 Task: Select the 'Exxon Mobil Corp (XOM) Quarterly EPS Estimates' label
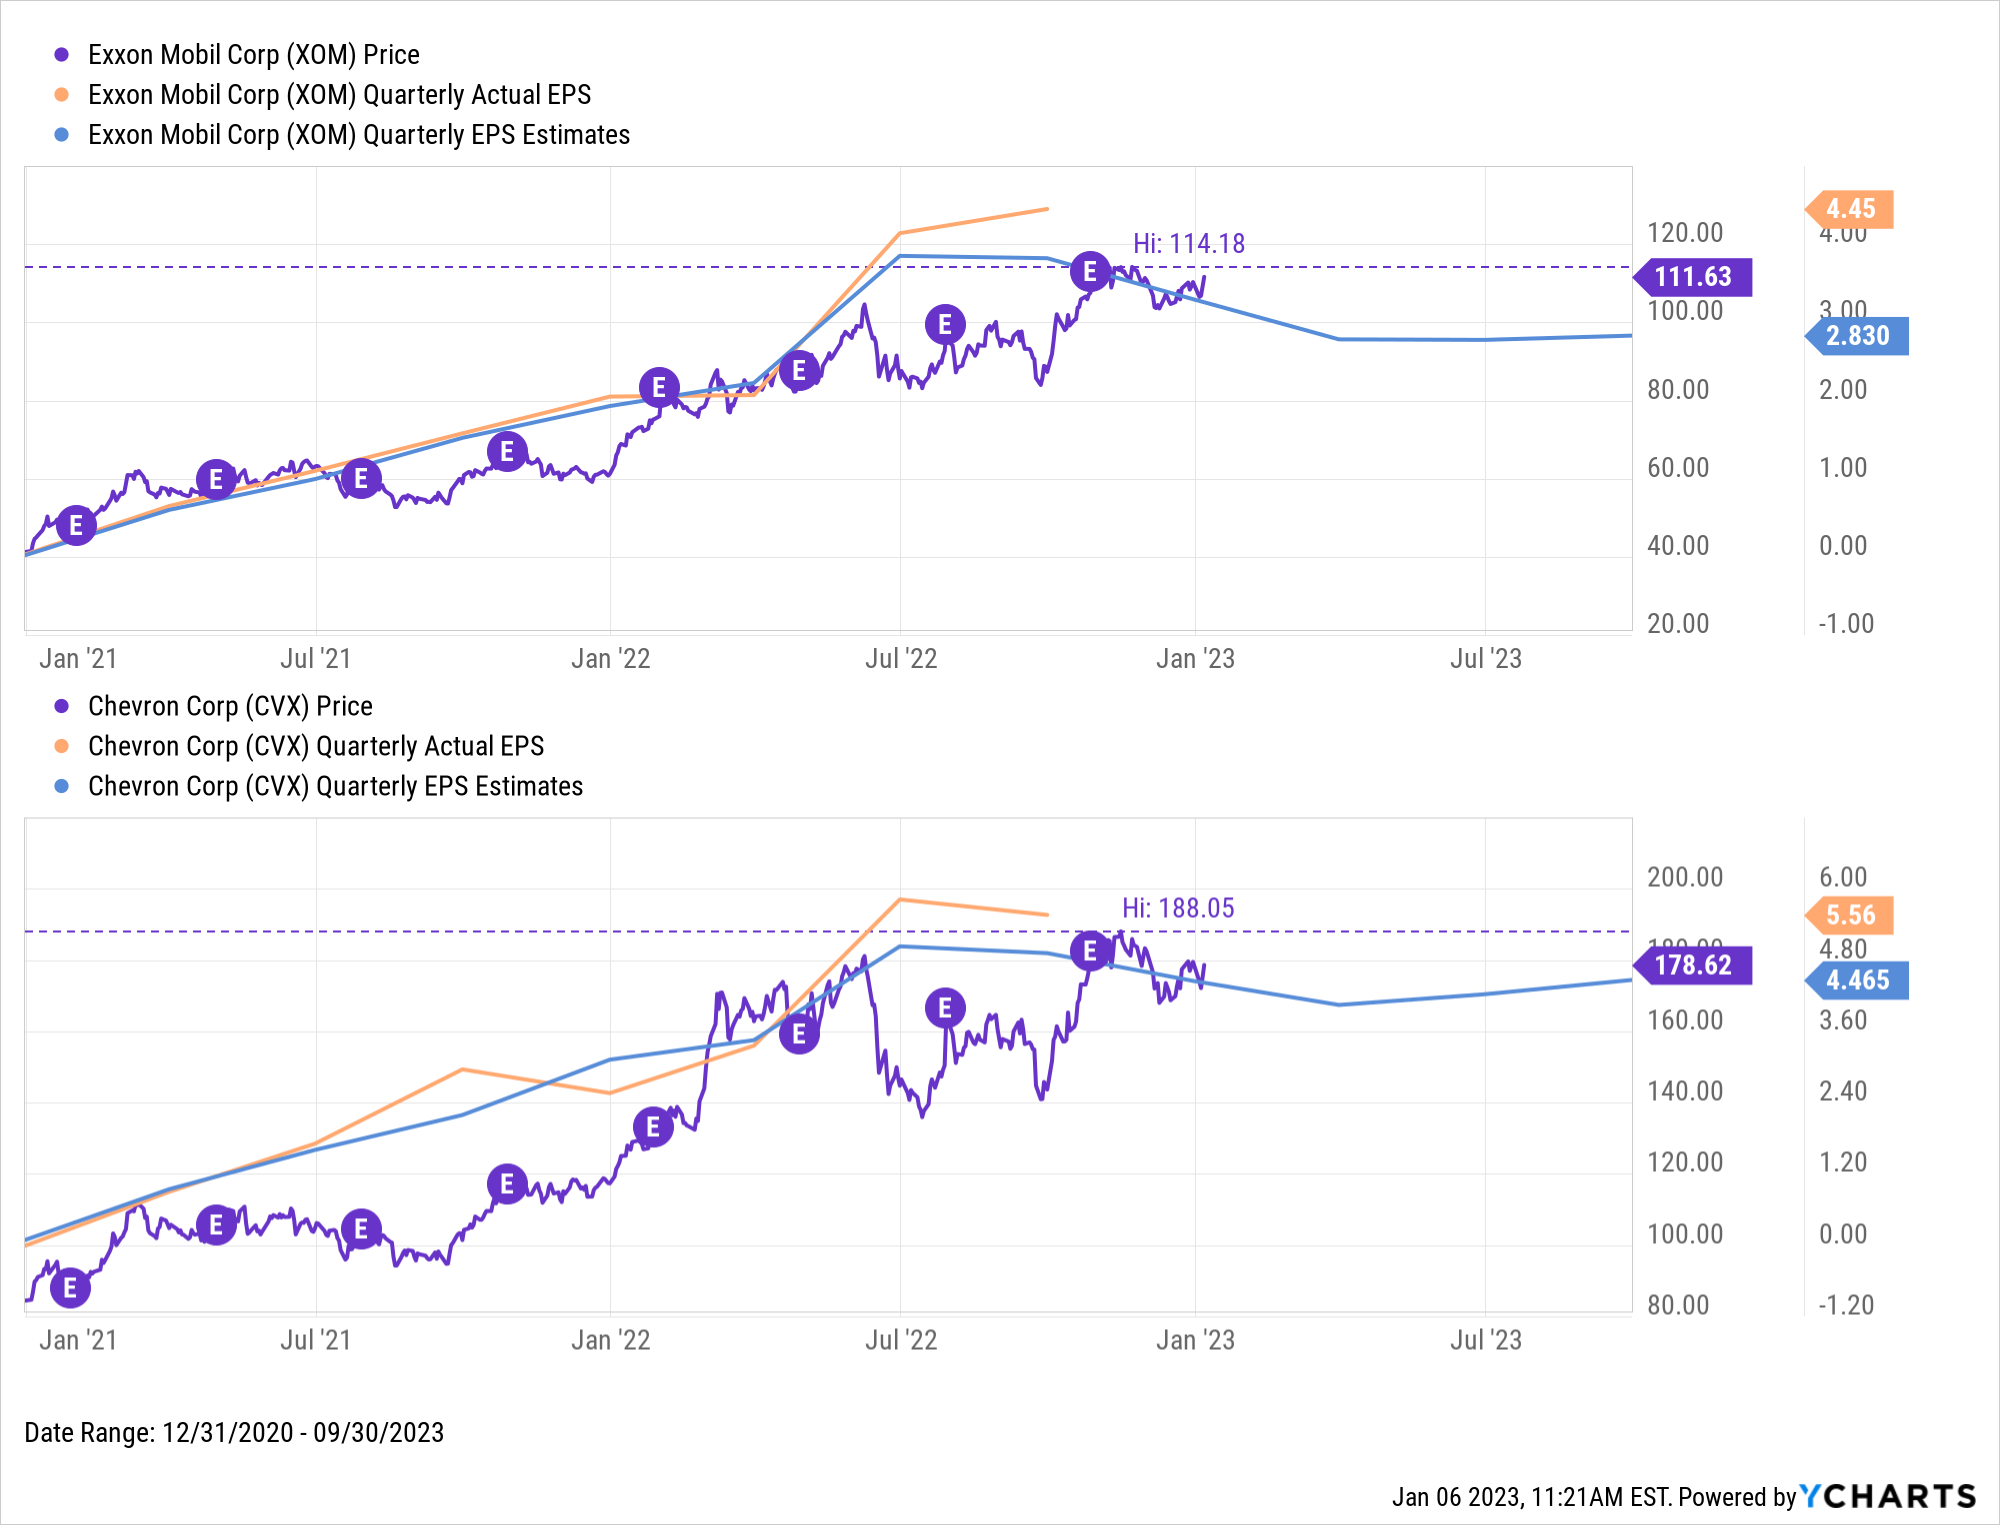pos(359,135)
